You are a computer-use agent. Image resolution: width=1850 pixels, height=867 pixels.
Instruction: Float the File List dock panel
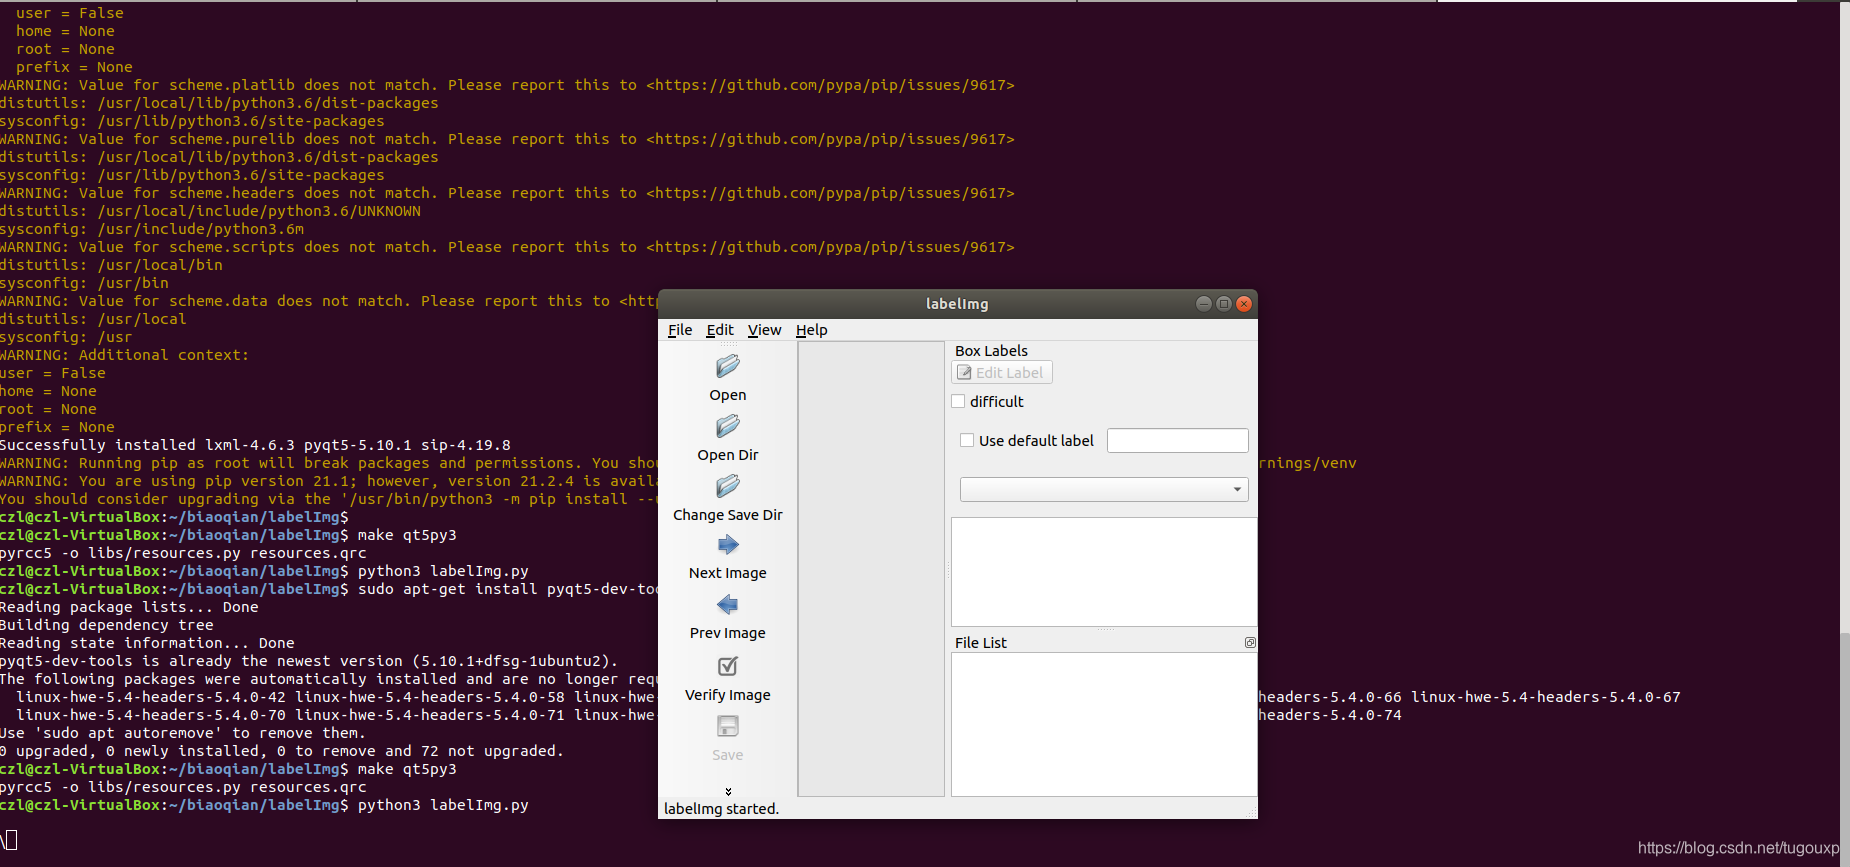pyautogui.click(x=1250, y=643)
